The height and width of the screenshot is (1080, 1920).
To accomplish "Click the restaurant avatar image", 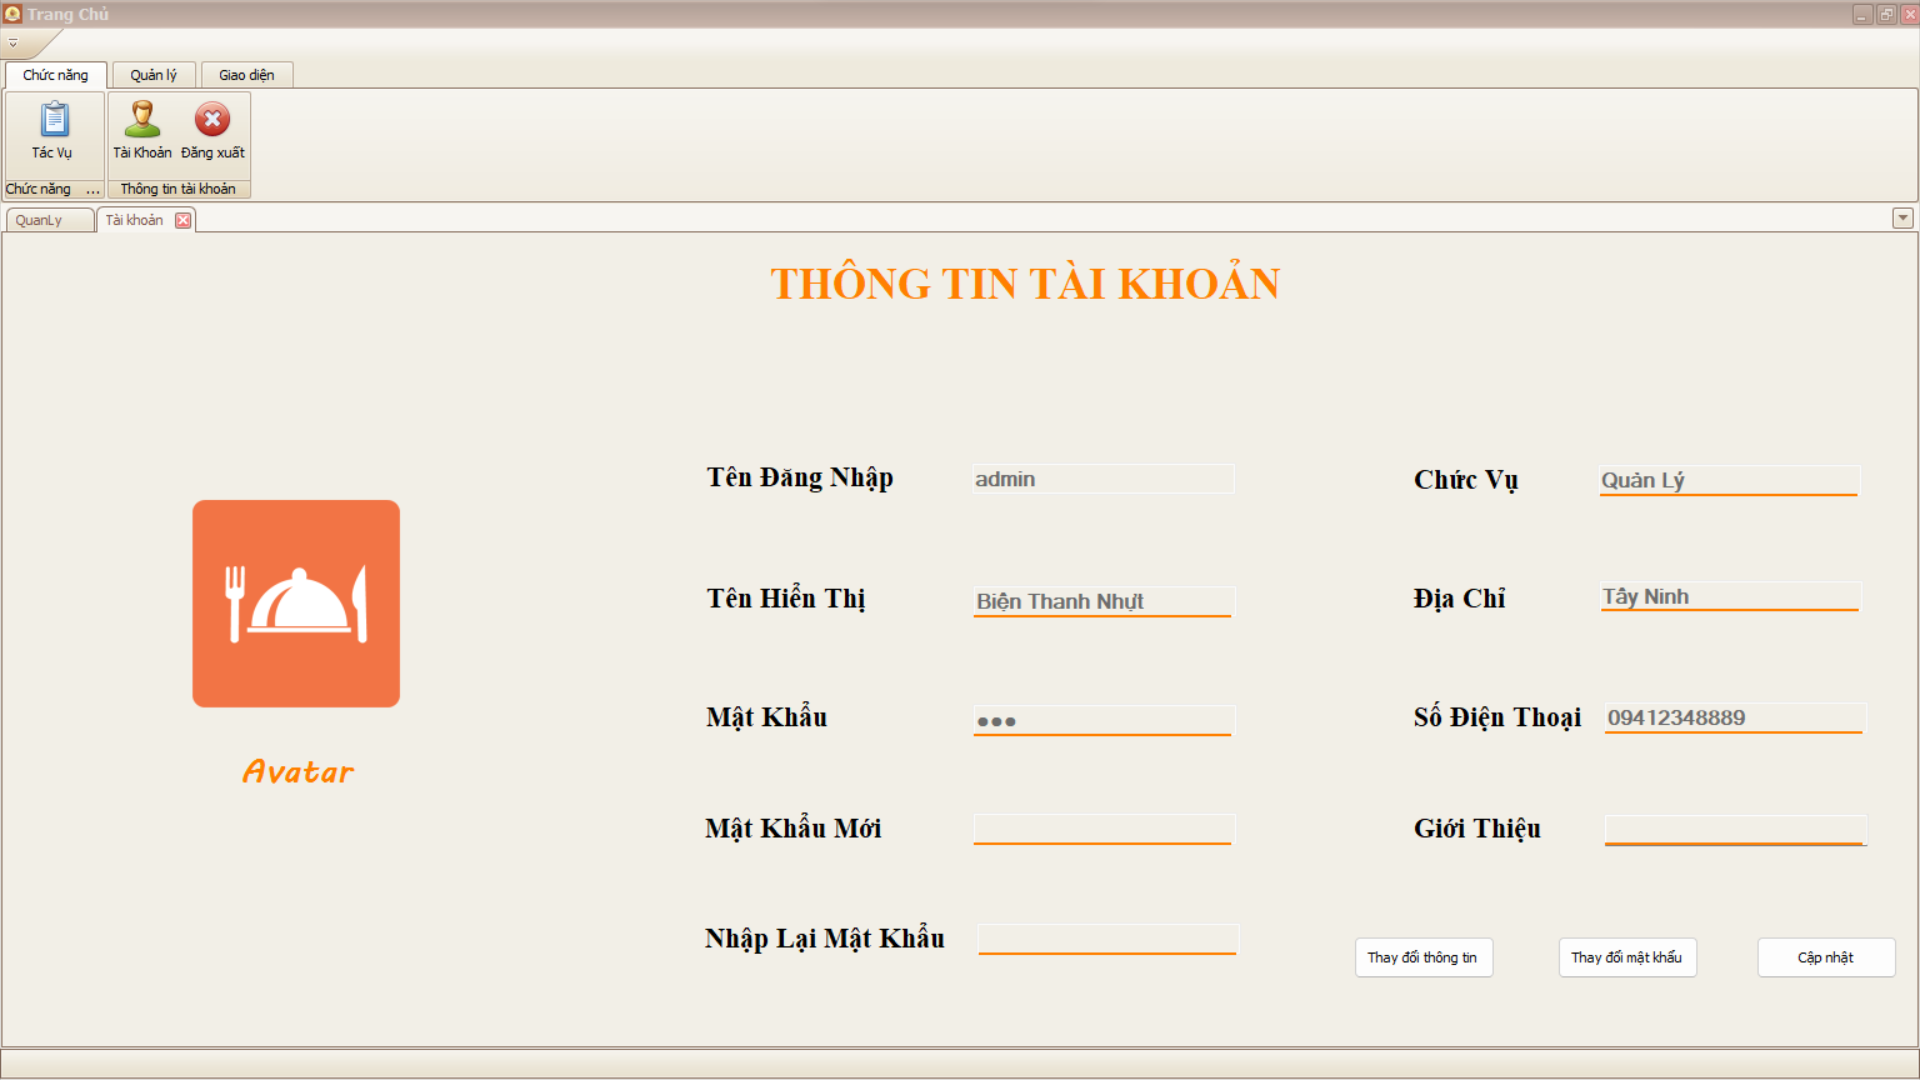I will (296, 604).
